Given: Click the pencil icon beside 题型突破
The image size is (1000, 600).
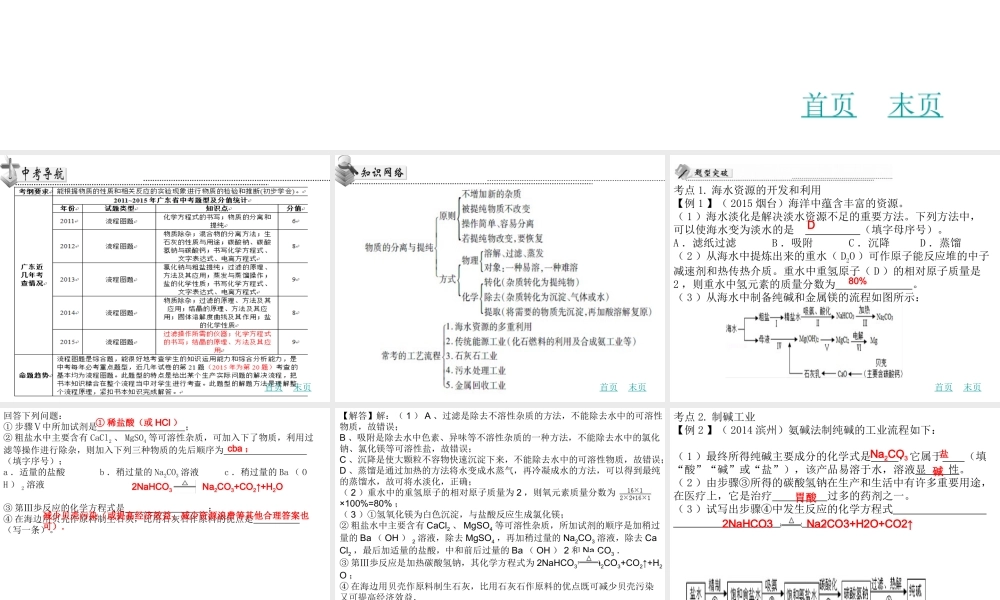Looking at the screenshot, I should (x=682, y=171).
